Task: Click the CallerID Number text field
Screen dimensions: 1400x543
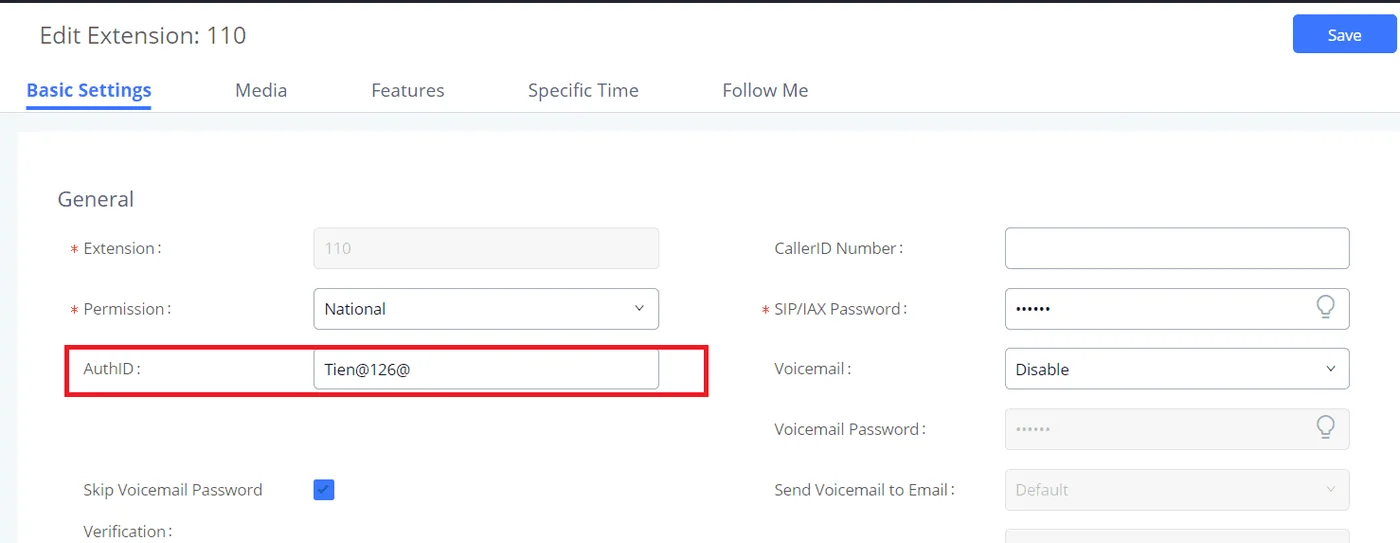Action: [1177, 248]
